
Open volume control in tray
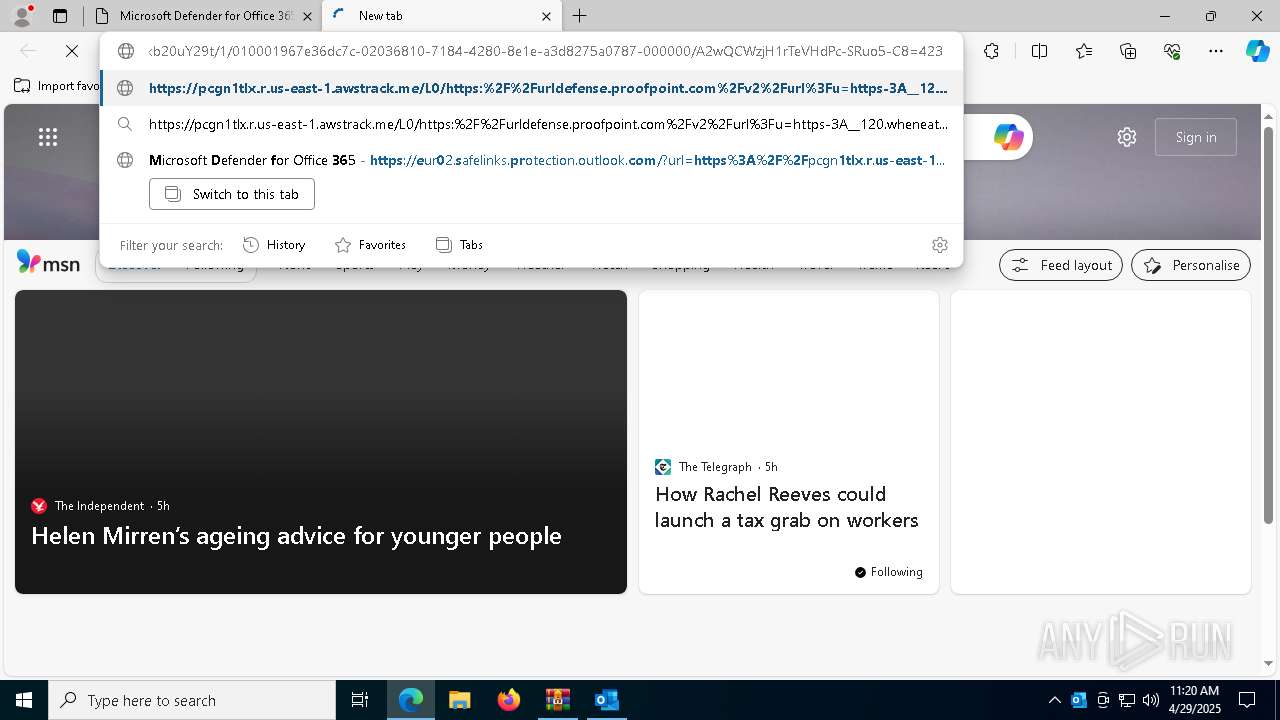(x=1151, y=700)
